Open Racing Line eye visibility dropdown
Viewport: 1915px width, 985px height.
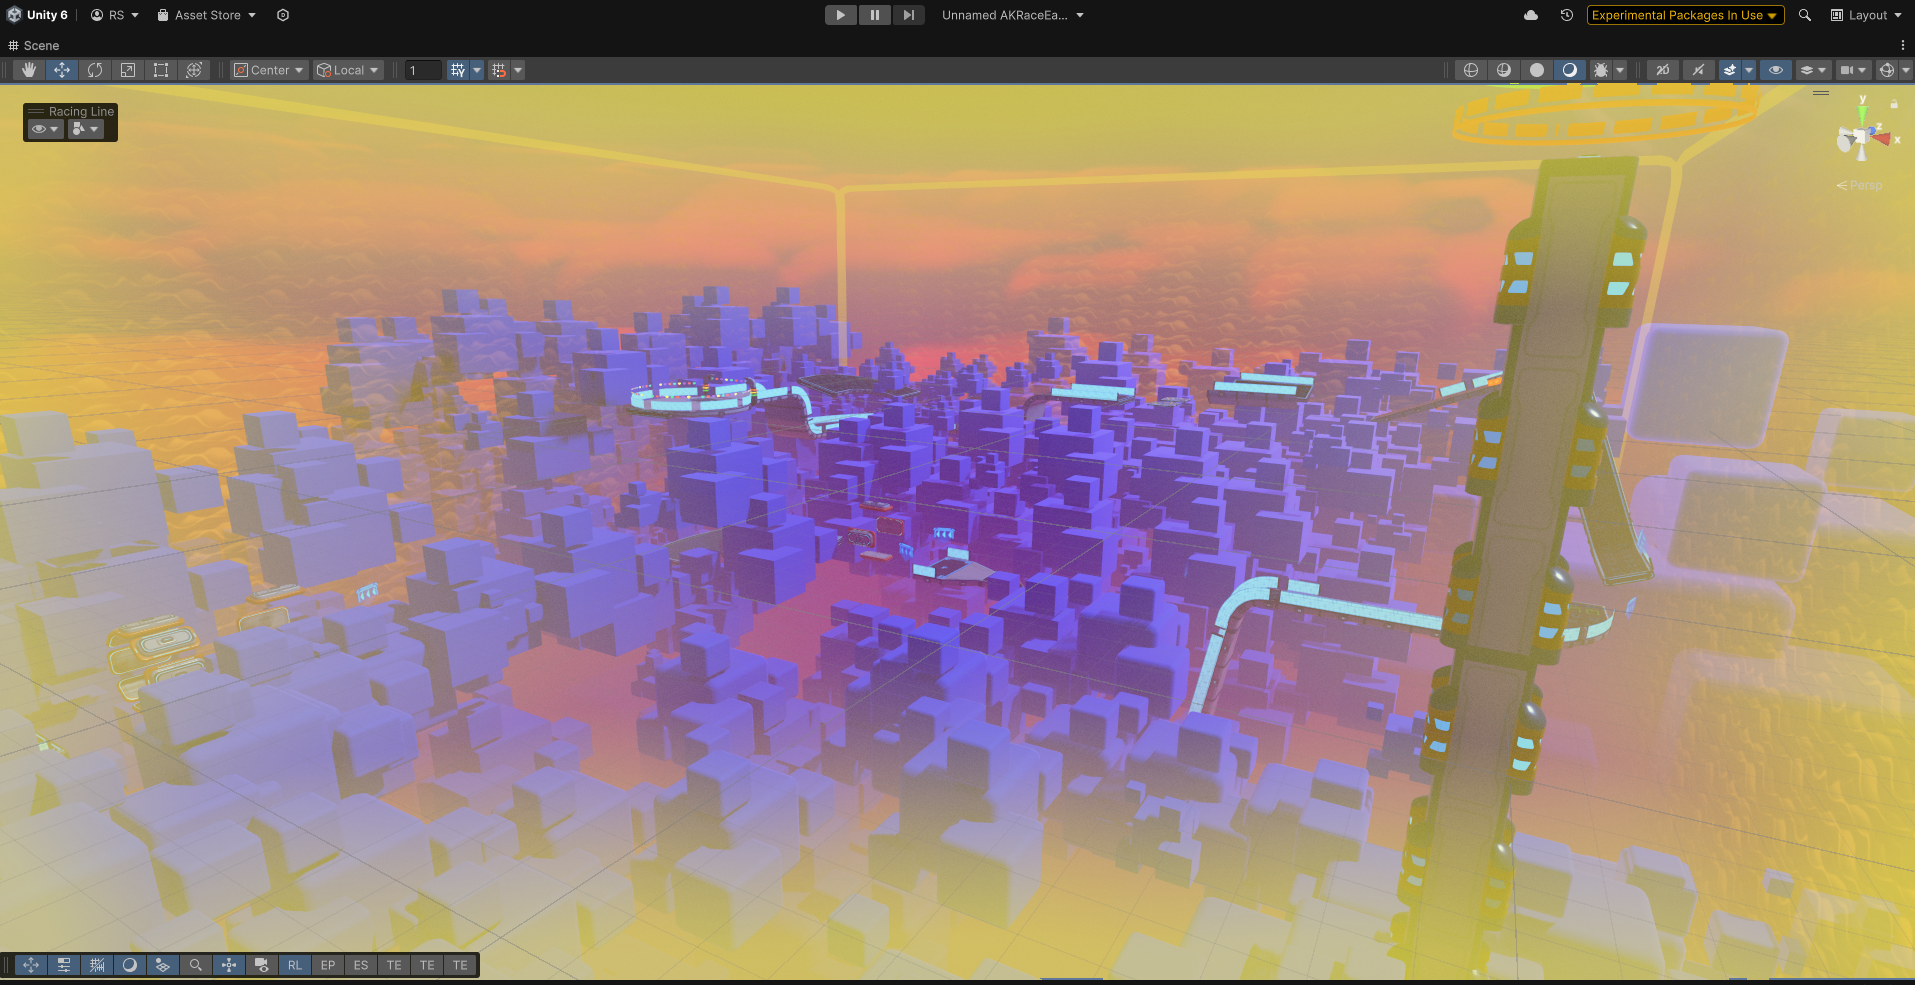[45, 129]
